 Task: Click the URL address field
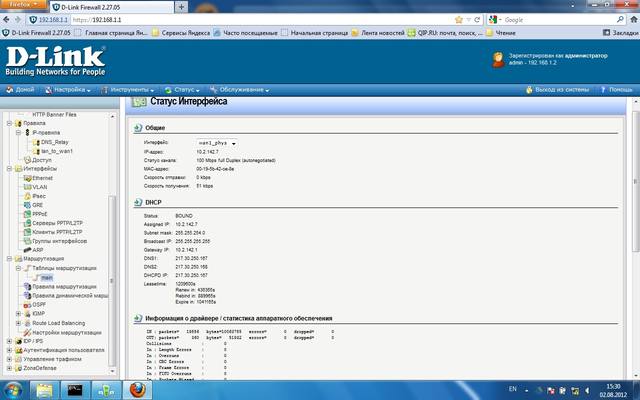[x=261, y=20]
